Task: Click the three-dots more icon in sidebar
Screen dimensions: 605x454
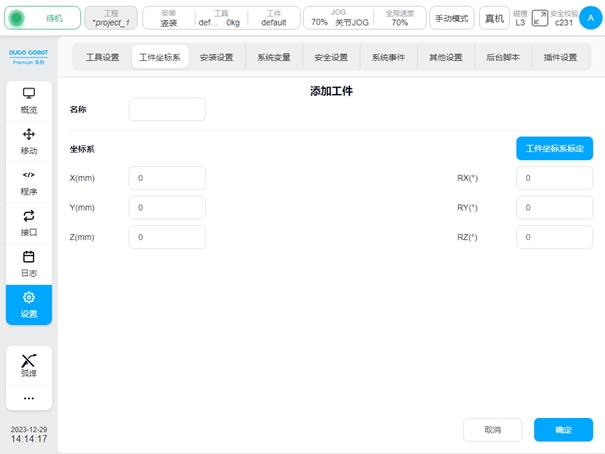Action: click(x=29, y=398)
